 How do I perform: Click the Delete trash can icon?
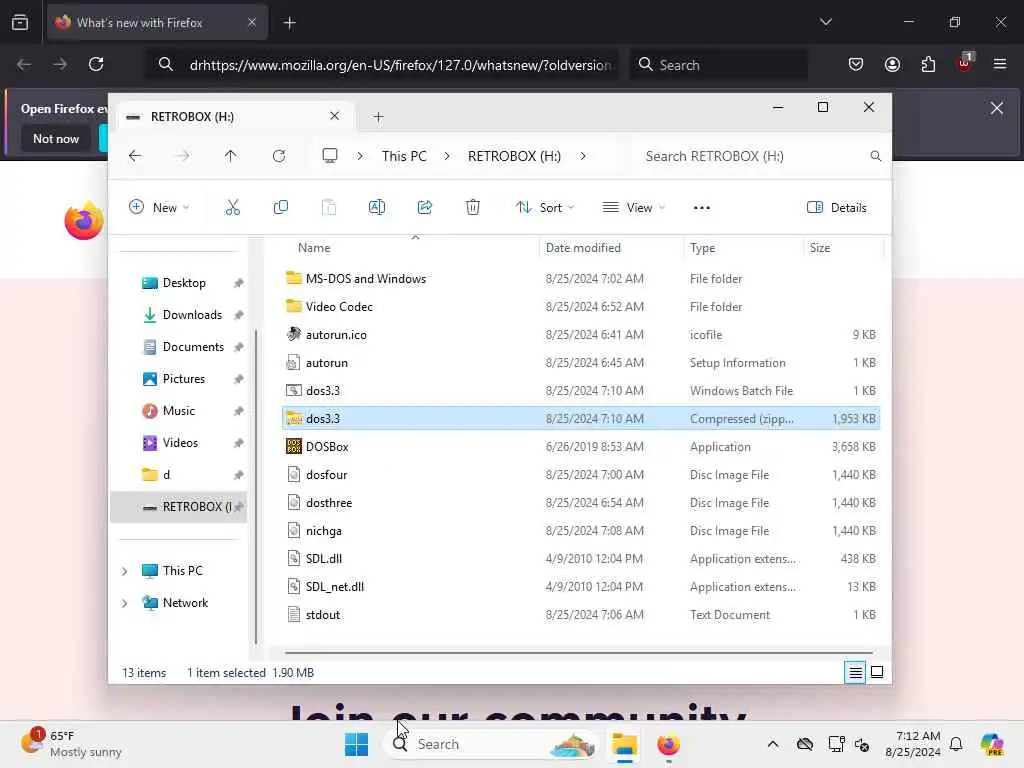point(473,208)
